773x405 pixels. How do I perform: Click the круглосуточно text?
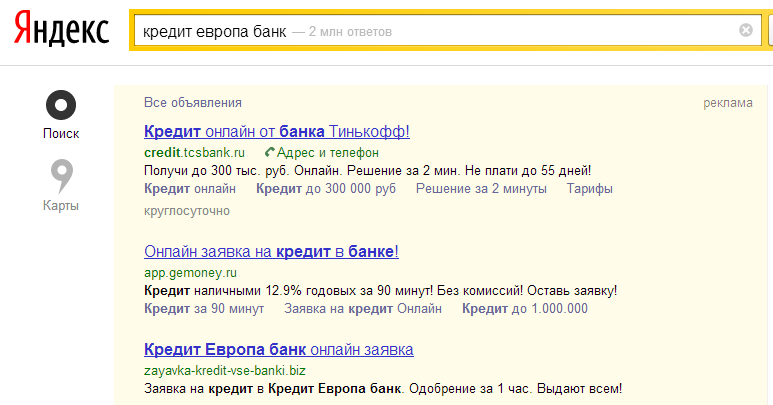[x=187, y=211]
